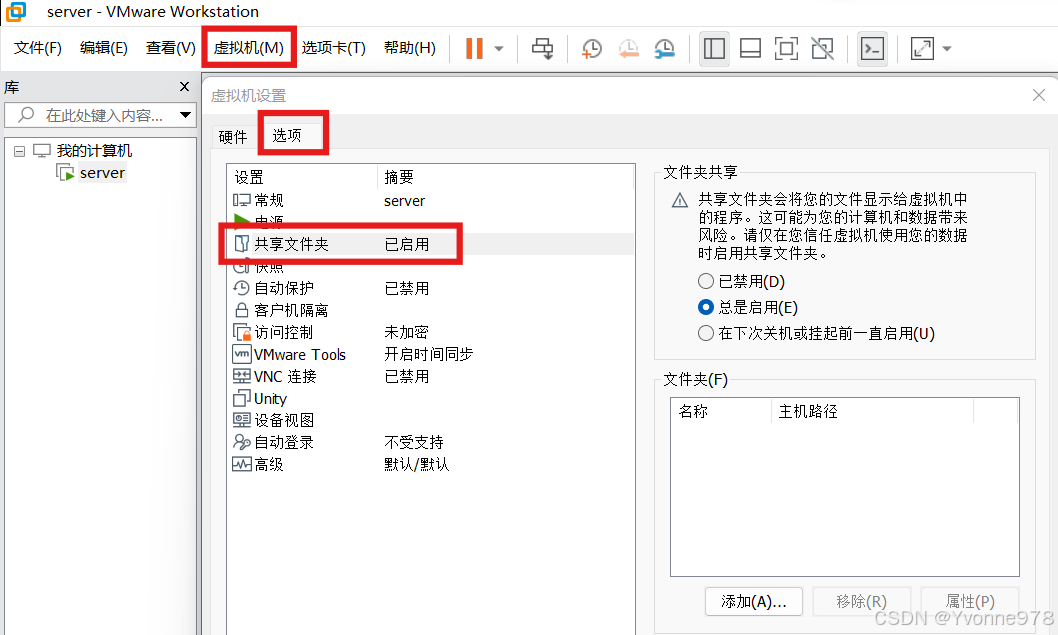
Task: Select 我的计算机 in the library tree
Action: point(94,150)
